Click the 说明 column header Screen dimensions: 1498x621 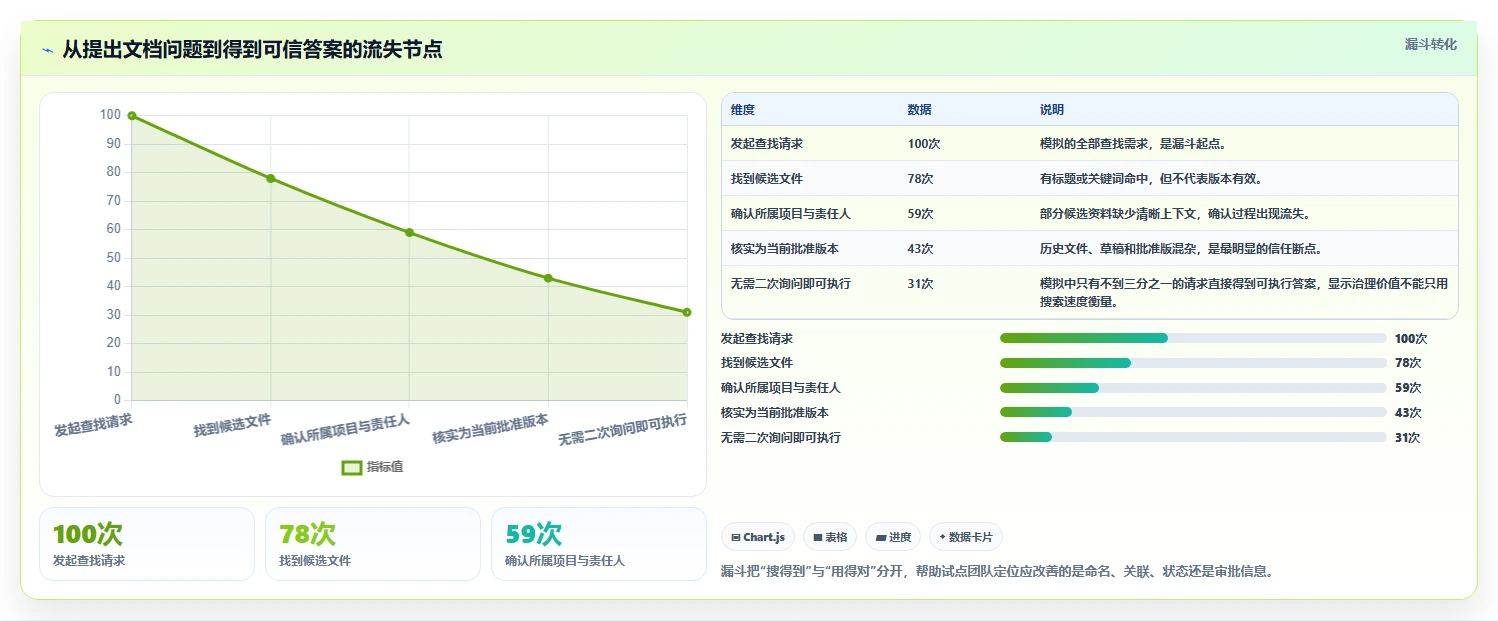(x=1052, y=110)
